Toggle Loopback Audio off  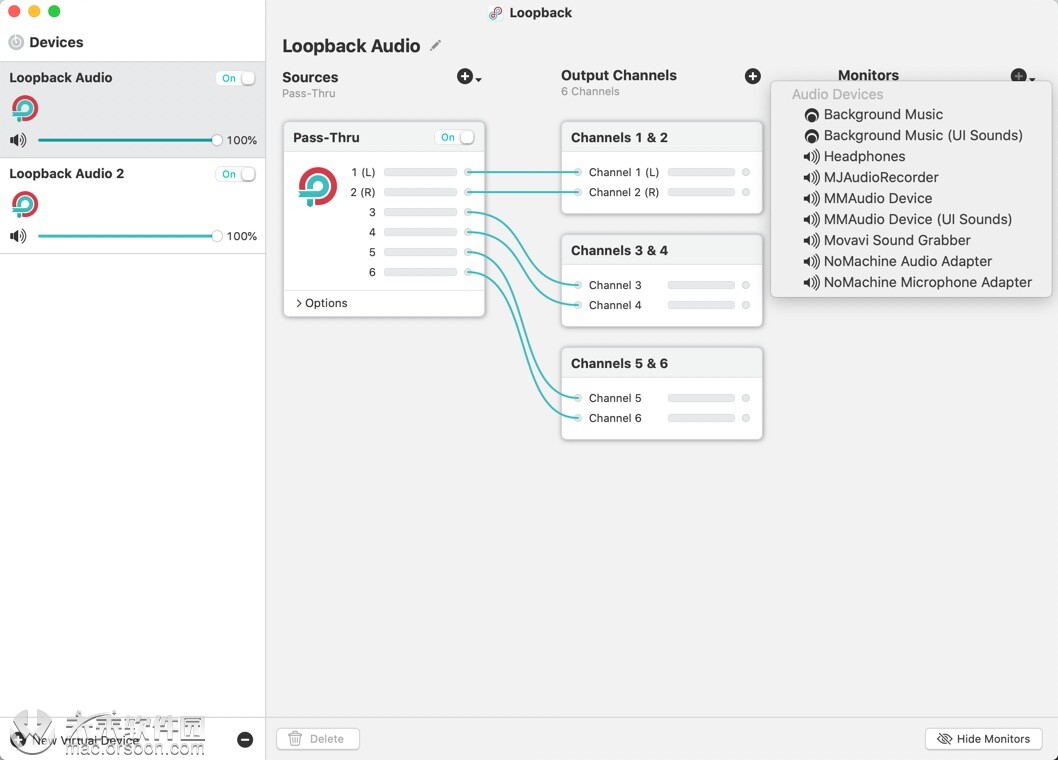pyautogui.click(x=237, y=77)
